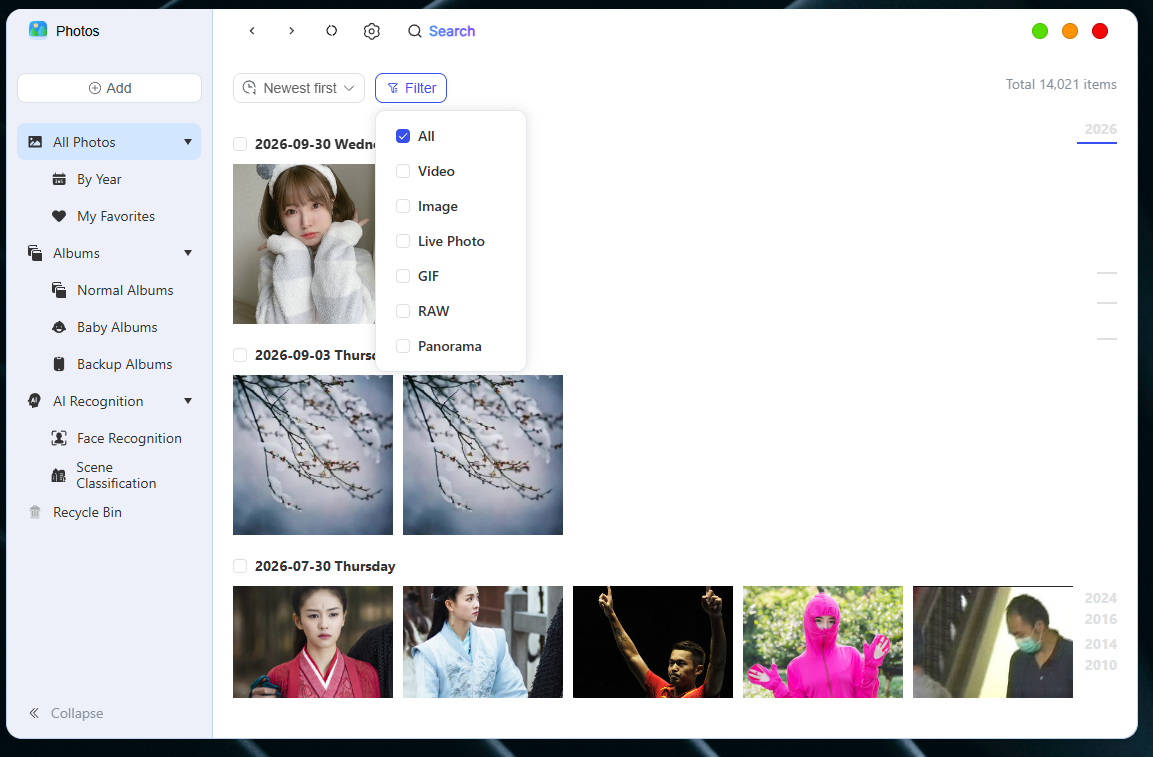
Task: Tick the GIF filter checkbox
Action: pos(403,276)
